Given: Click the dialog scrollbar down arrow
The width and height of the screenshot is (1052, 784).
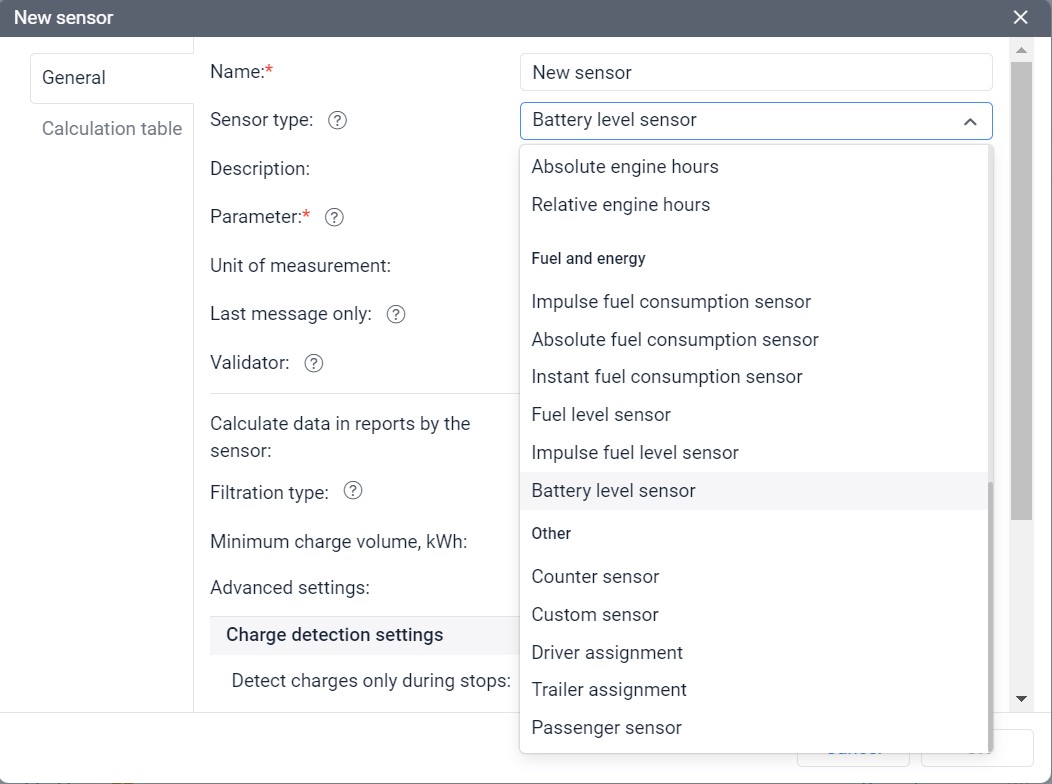Looking at the screenshot, I should [x=1021, y=698].
